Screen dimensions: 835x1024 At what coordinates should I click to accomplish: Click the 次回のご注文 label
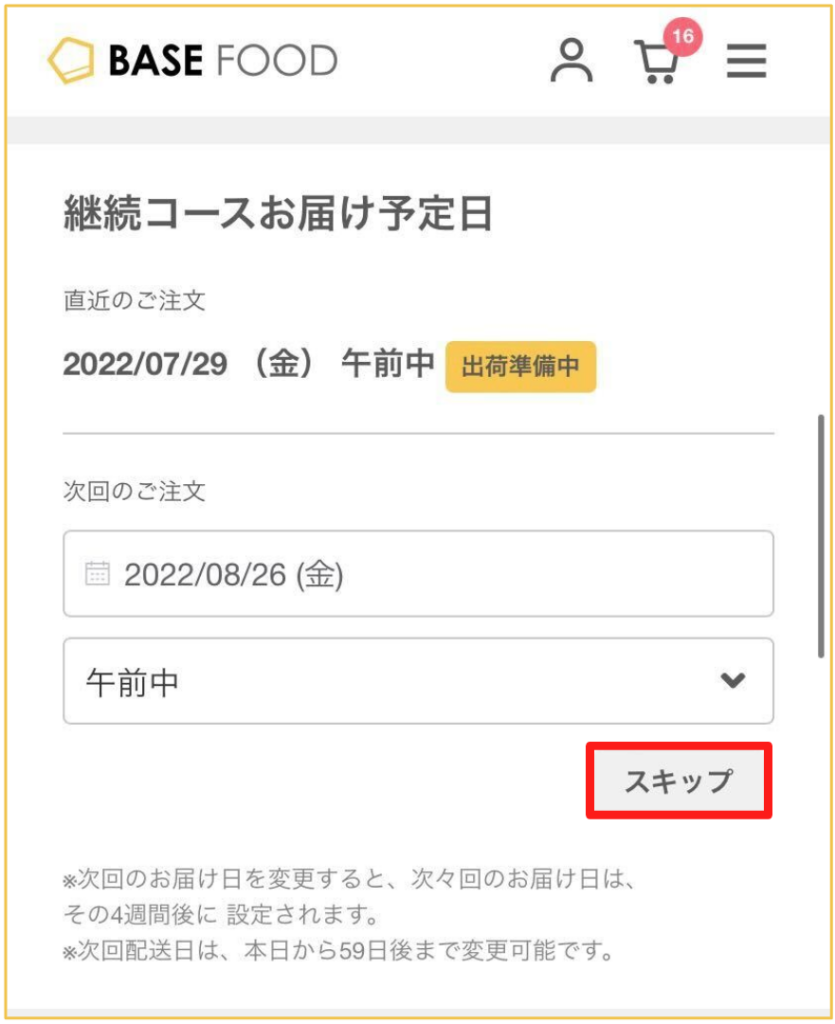134,491
